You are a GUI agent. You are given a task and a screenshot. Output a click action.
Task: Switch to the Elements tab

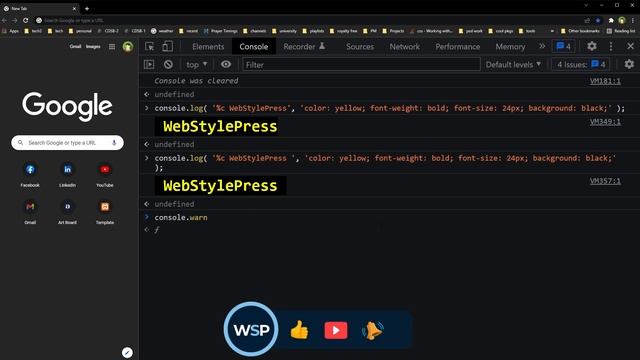[208, 47]
